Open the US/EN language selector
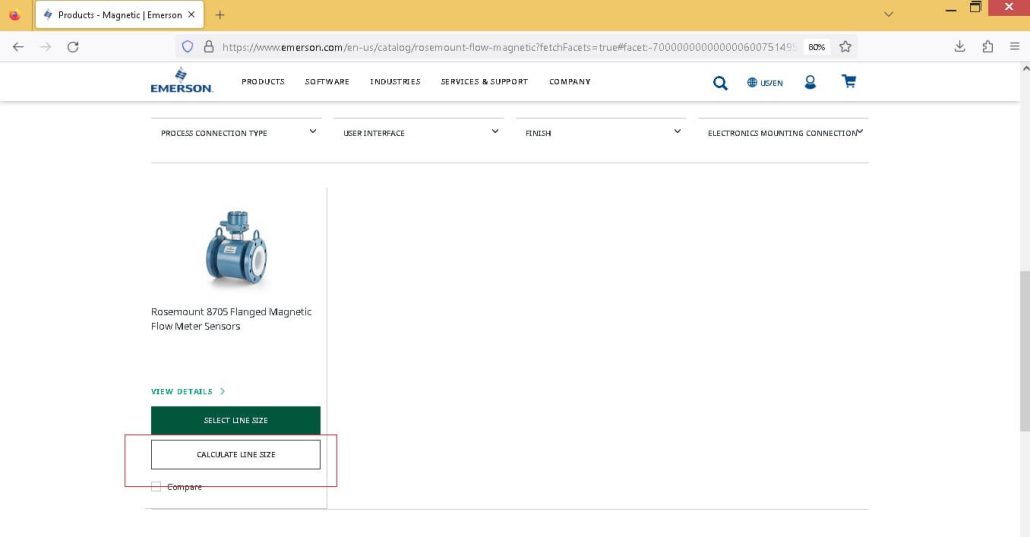Viewport: 1030px width, 537px height. click(x=765, y=83)
